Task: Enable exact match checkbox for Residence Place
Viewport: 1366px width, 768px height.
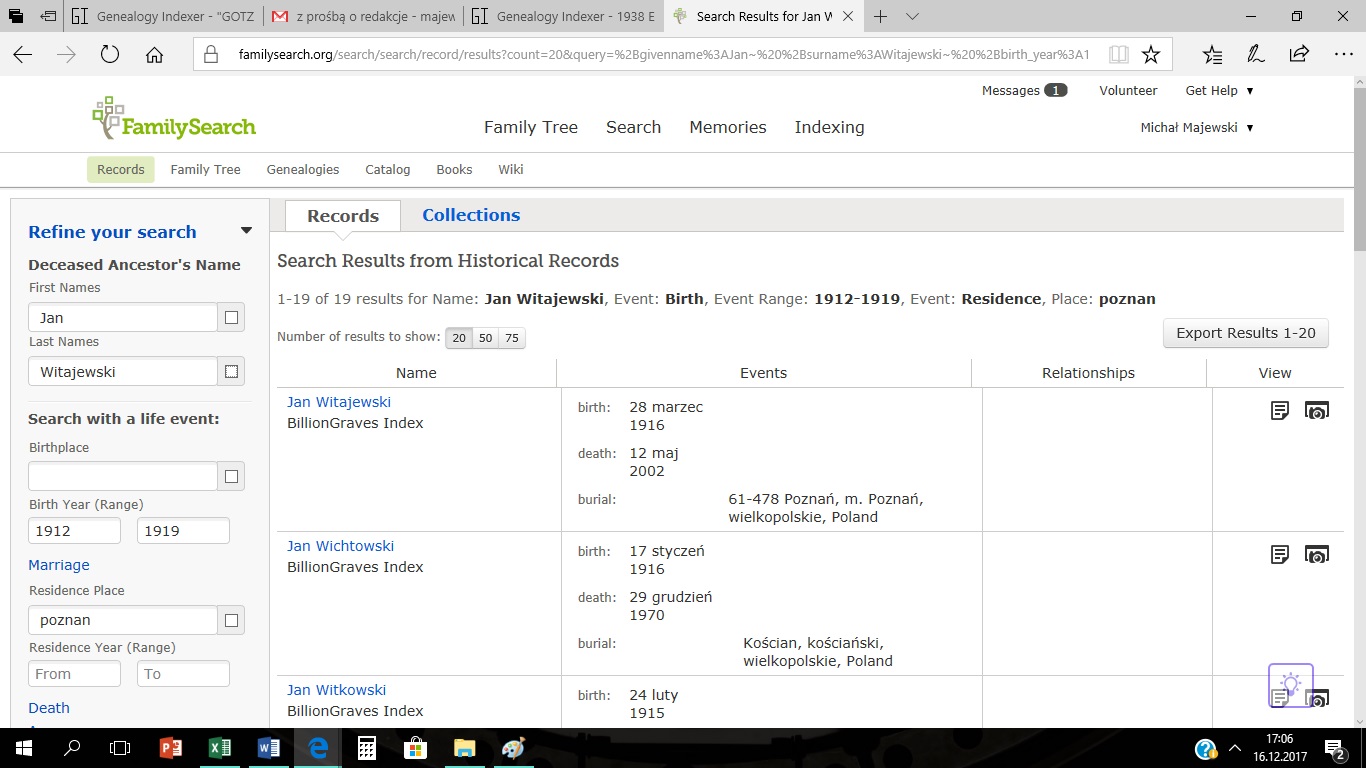Action: pyautogui.click(x=231, y=620)
